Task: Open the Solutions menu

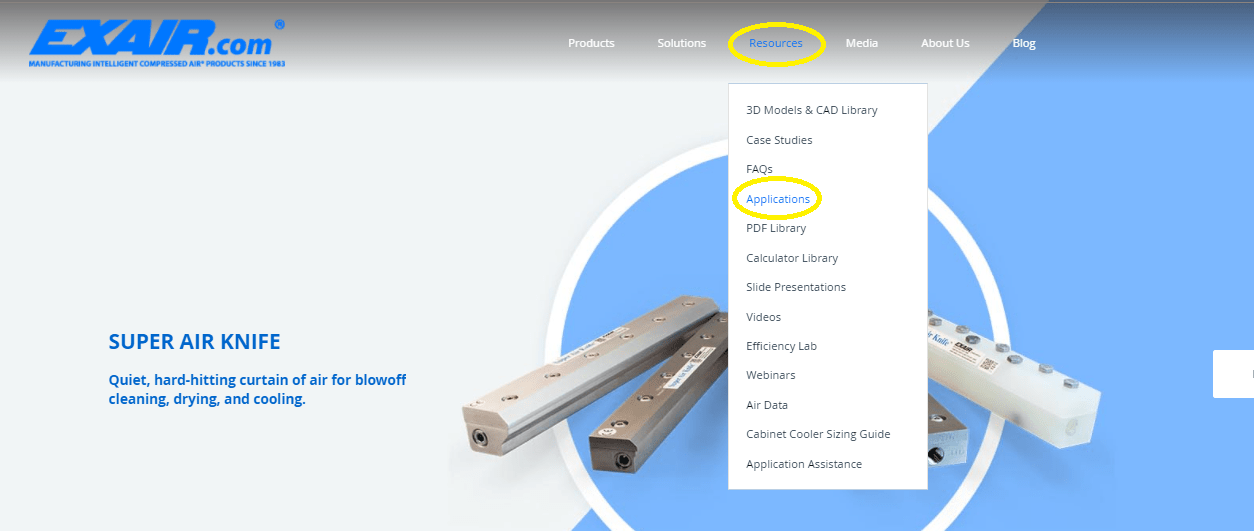Action: [x=681, y=43]
